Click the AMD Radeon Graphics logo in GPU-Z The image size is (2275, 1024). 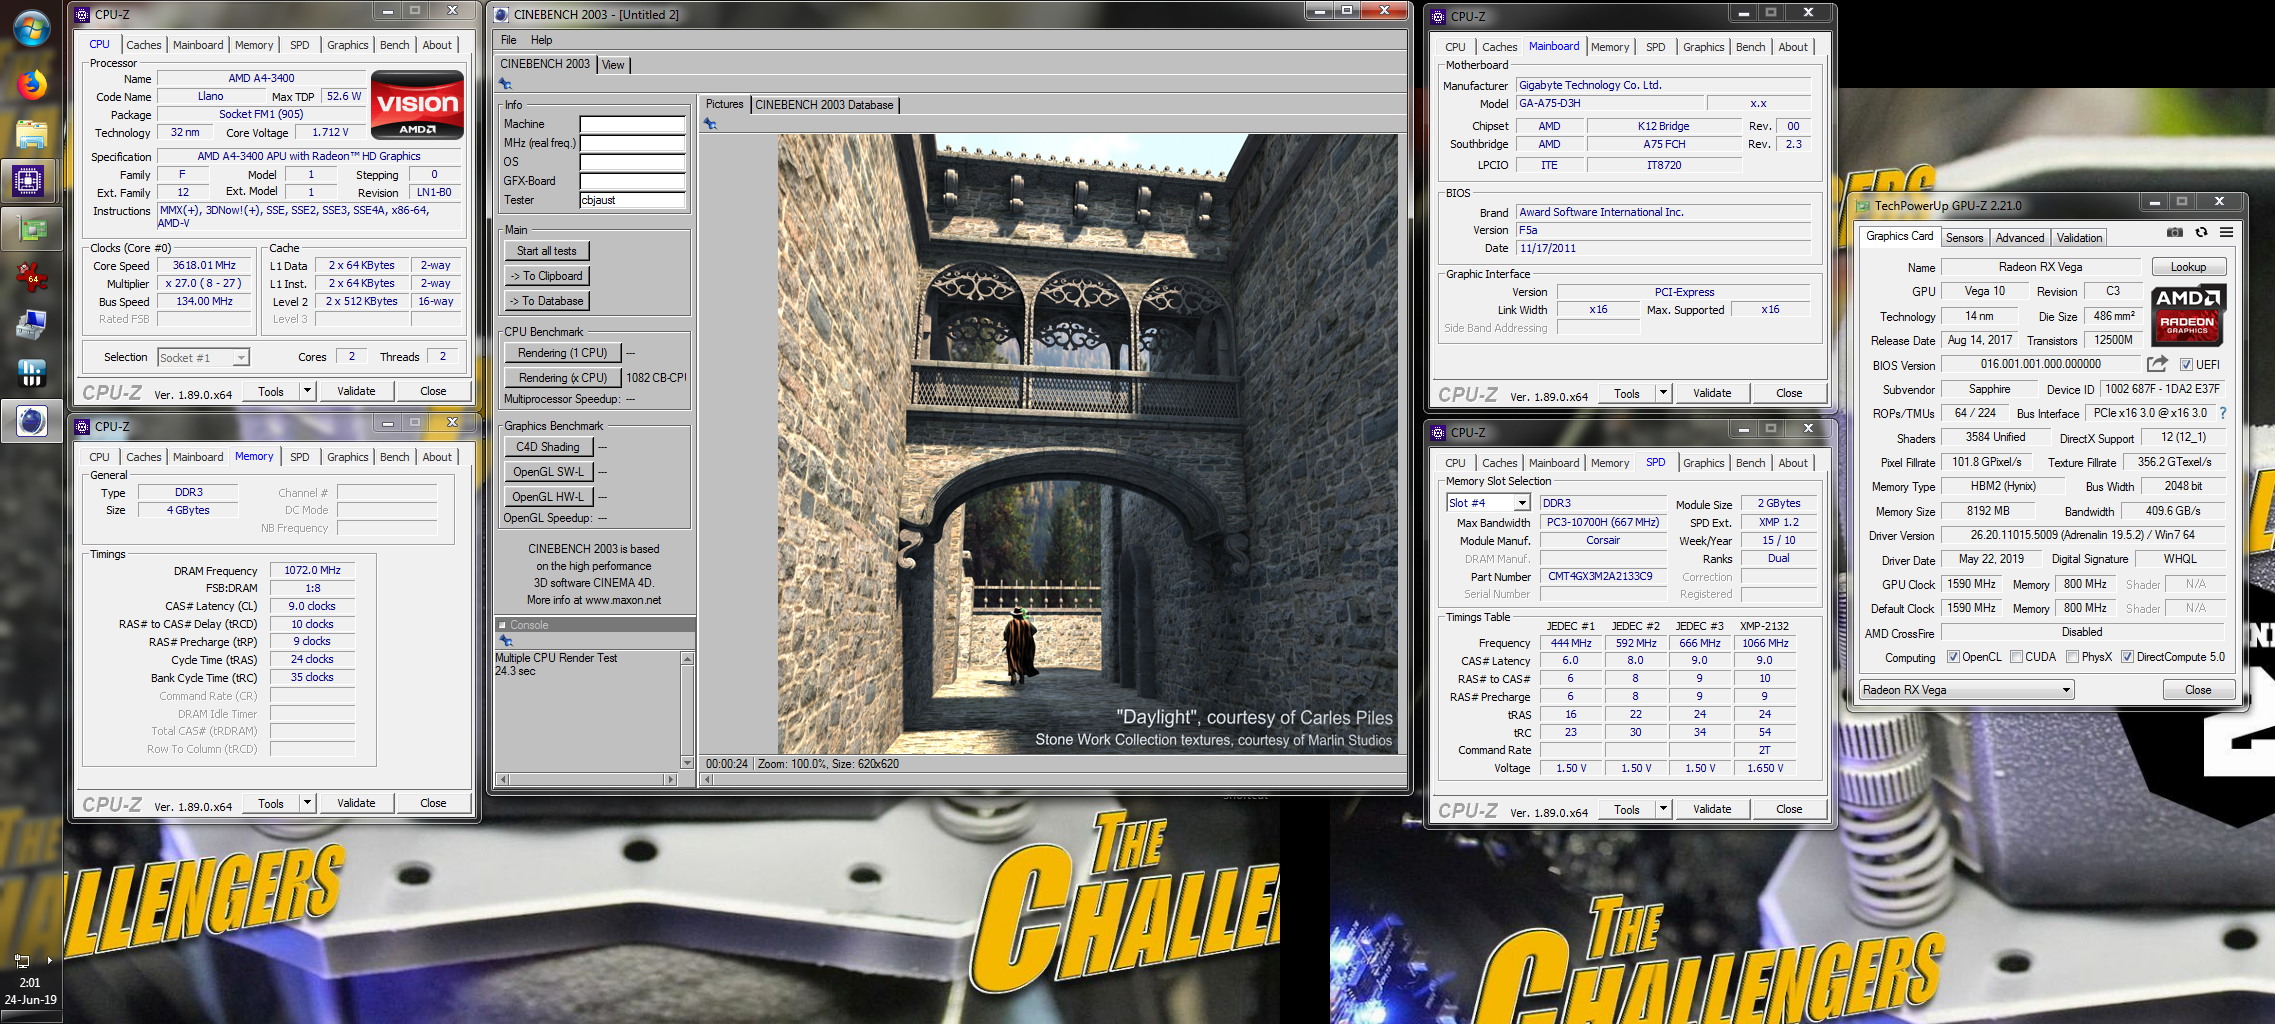click(2187, 314)
